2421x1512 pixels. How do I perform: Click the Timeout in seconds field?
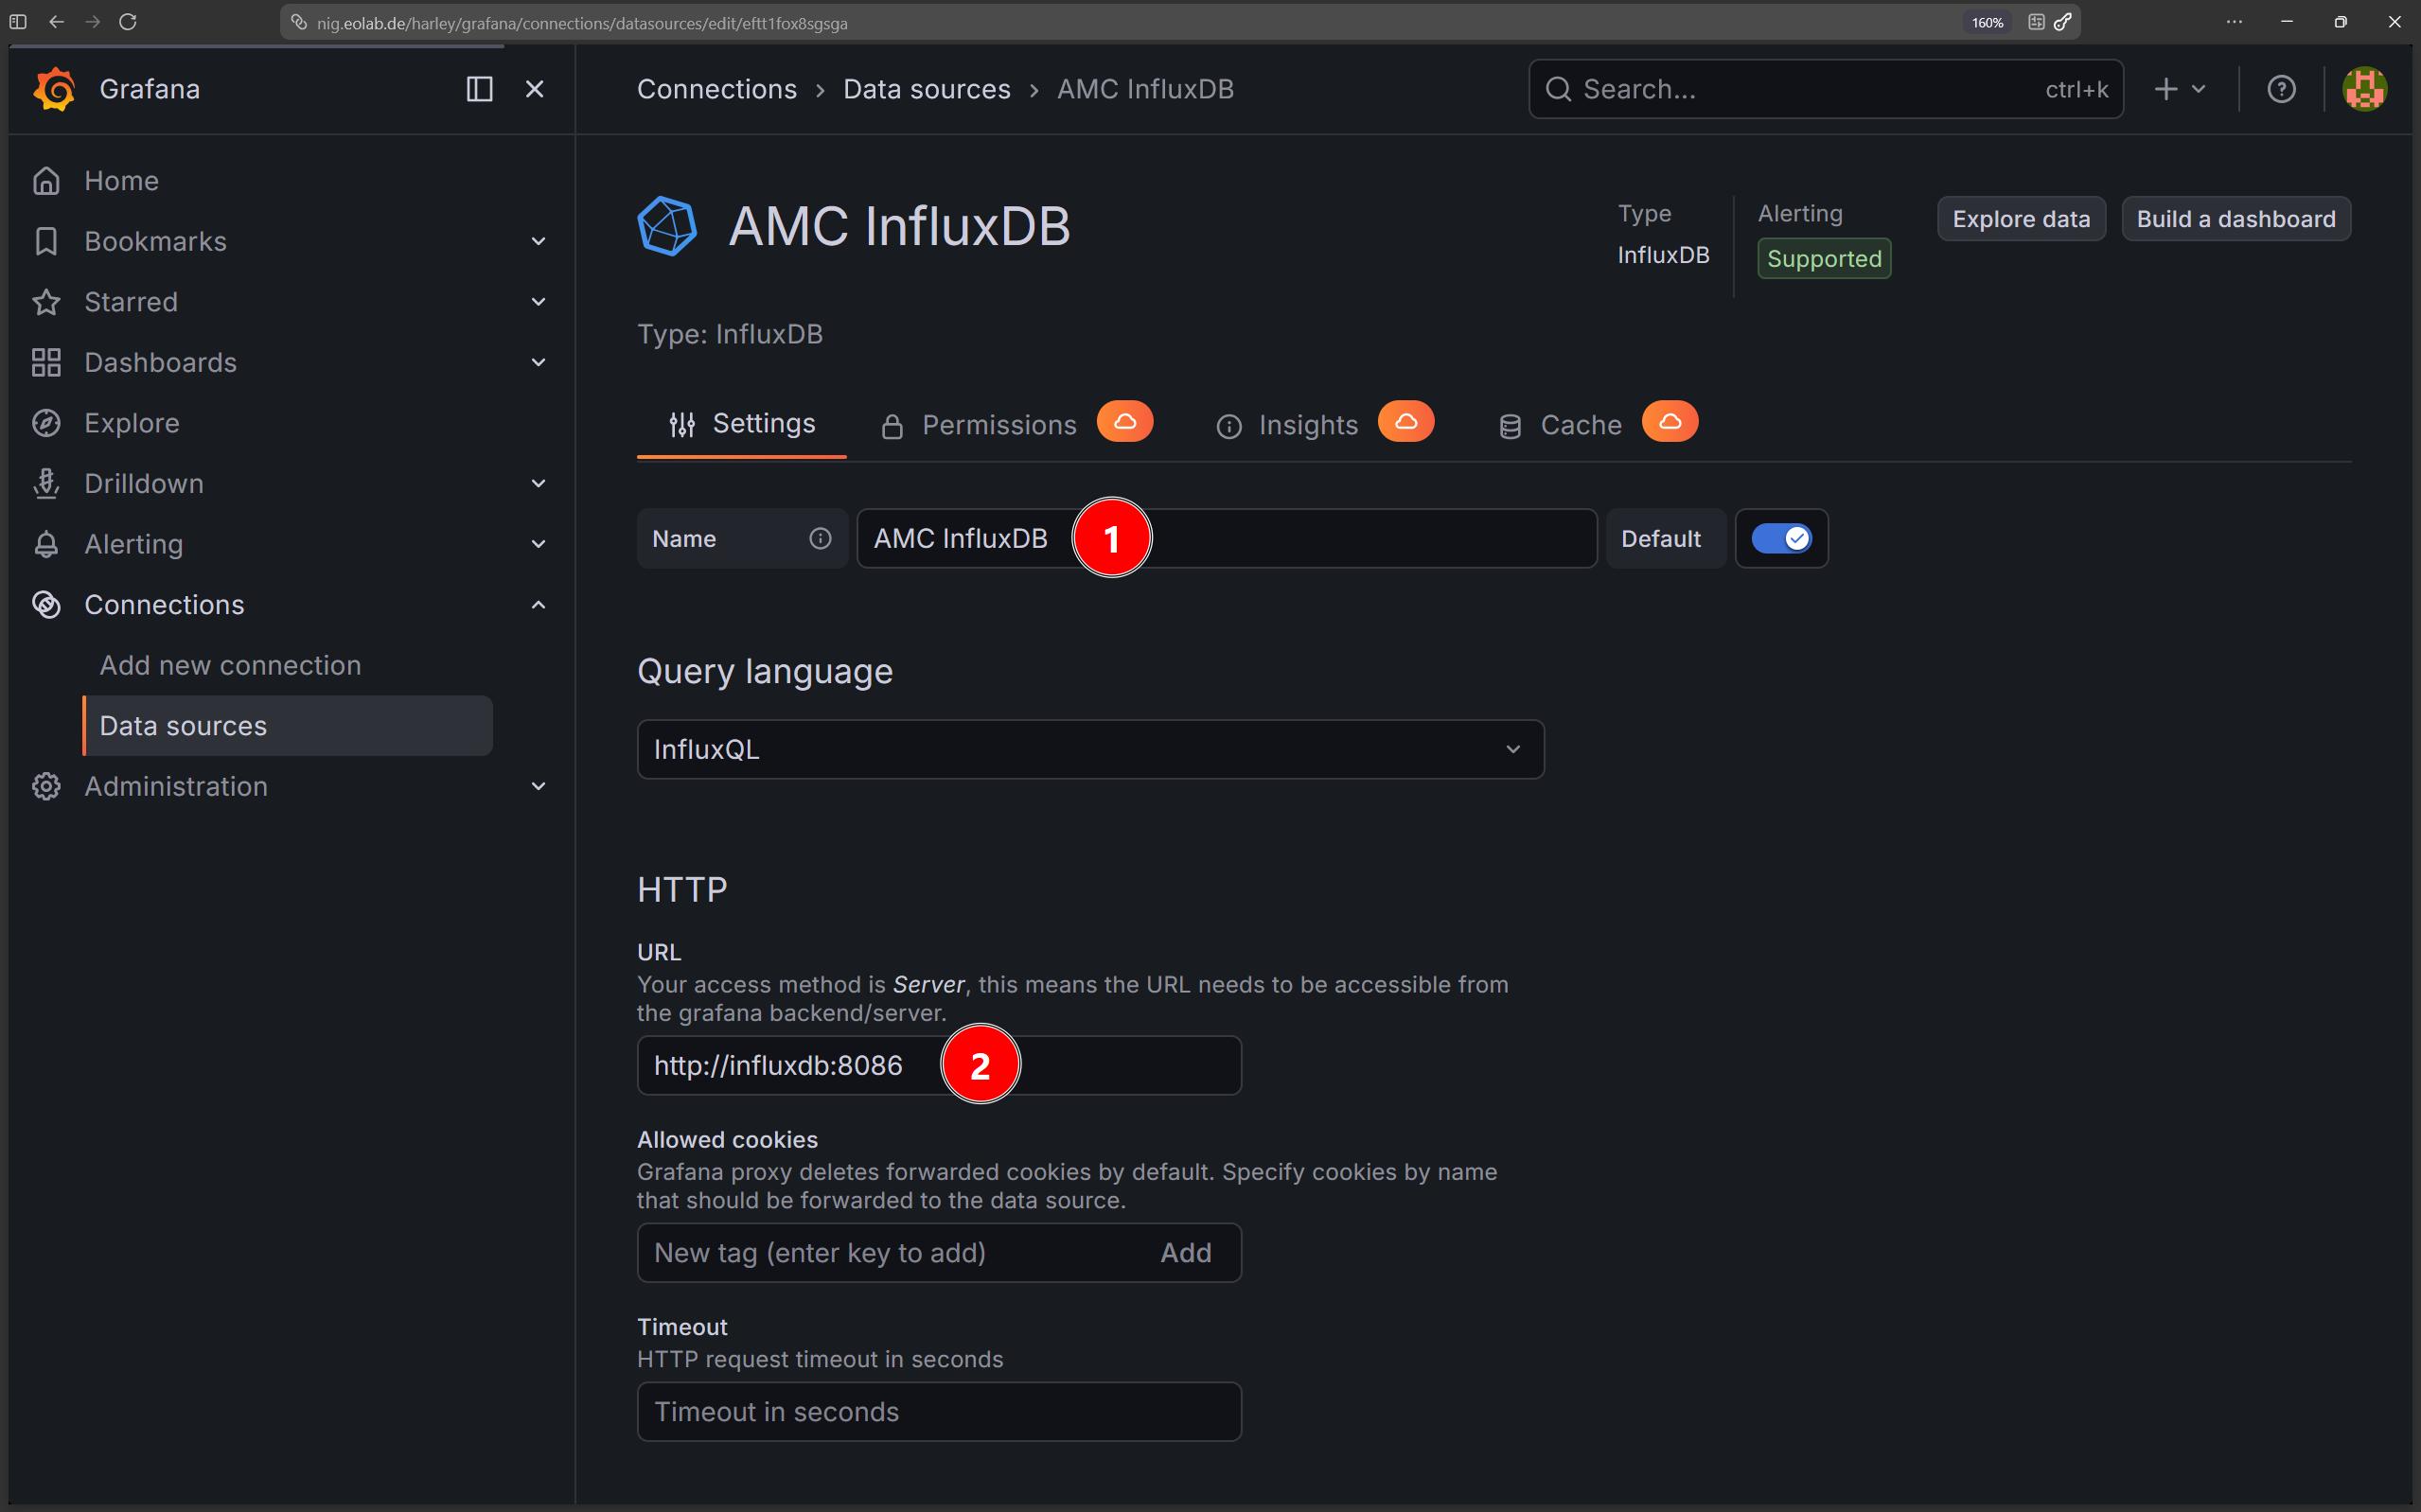(939, 1412)
